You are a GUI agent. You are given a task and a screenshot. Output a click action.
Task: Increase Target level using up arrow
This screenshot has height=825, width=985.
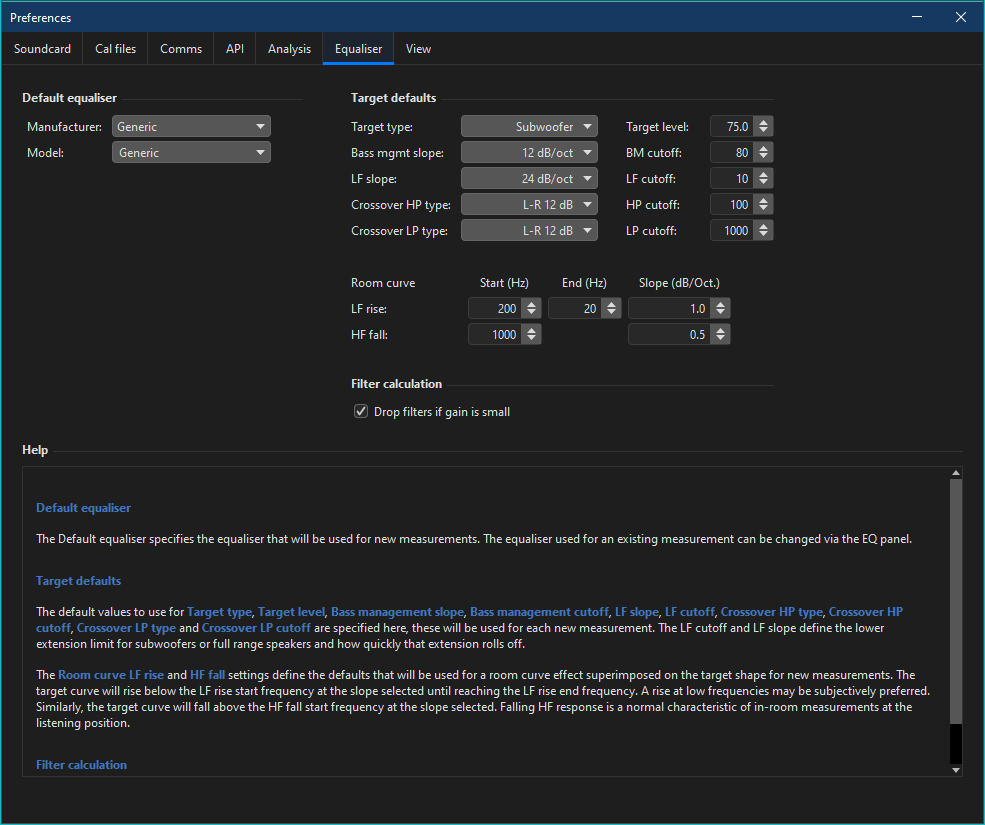point(764,122)
